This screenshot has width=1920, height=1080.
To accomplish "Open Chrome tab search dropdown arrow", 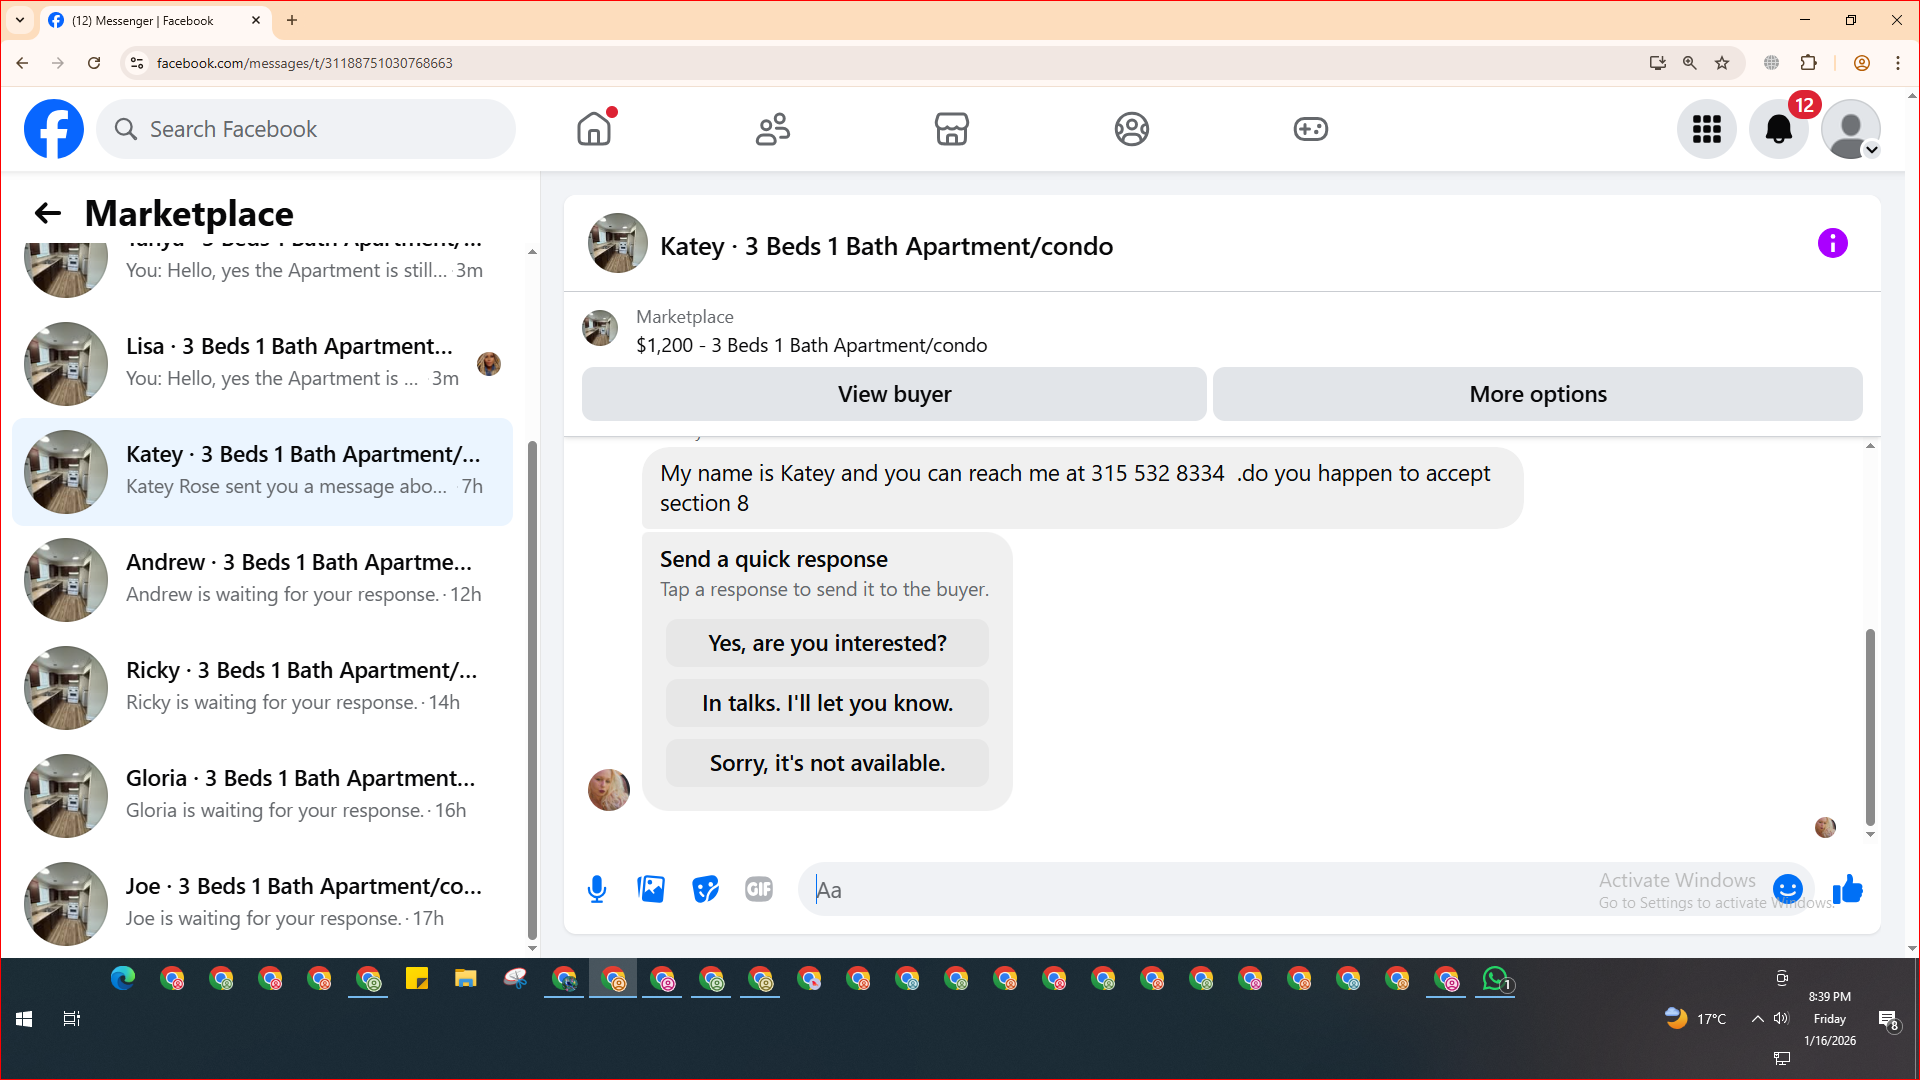I will coord(19,20).
